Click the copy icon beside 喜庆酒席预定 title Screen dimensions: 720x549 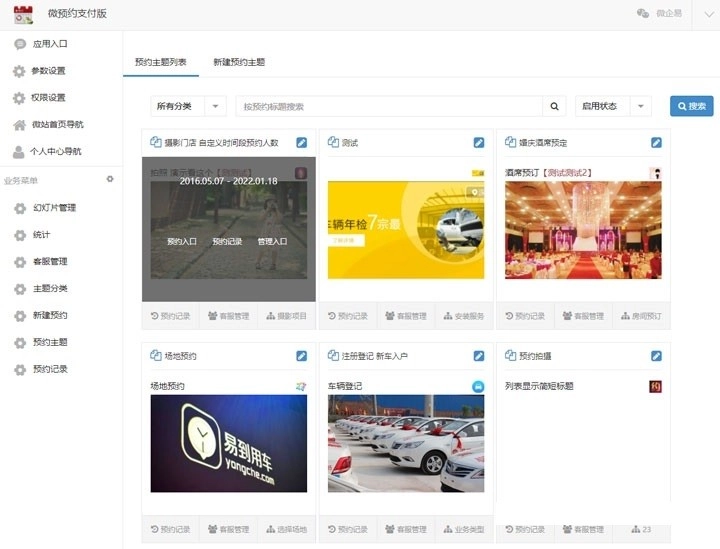pos(510,143)
